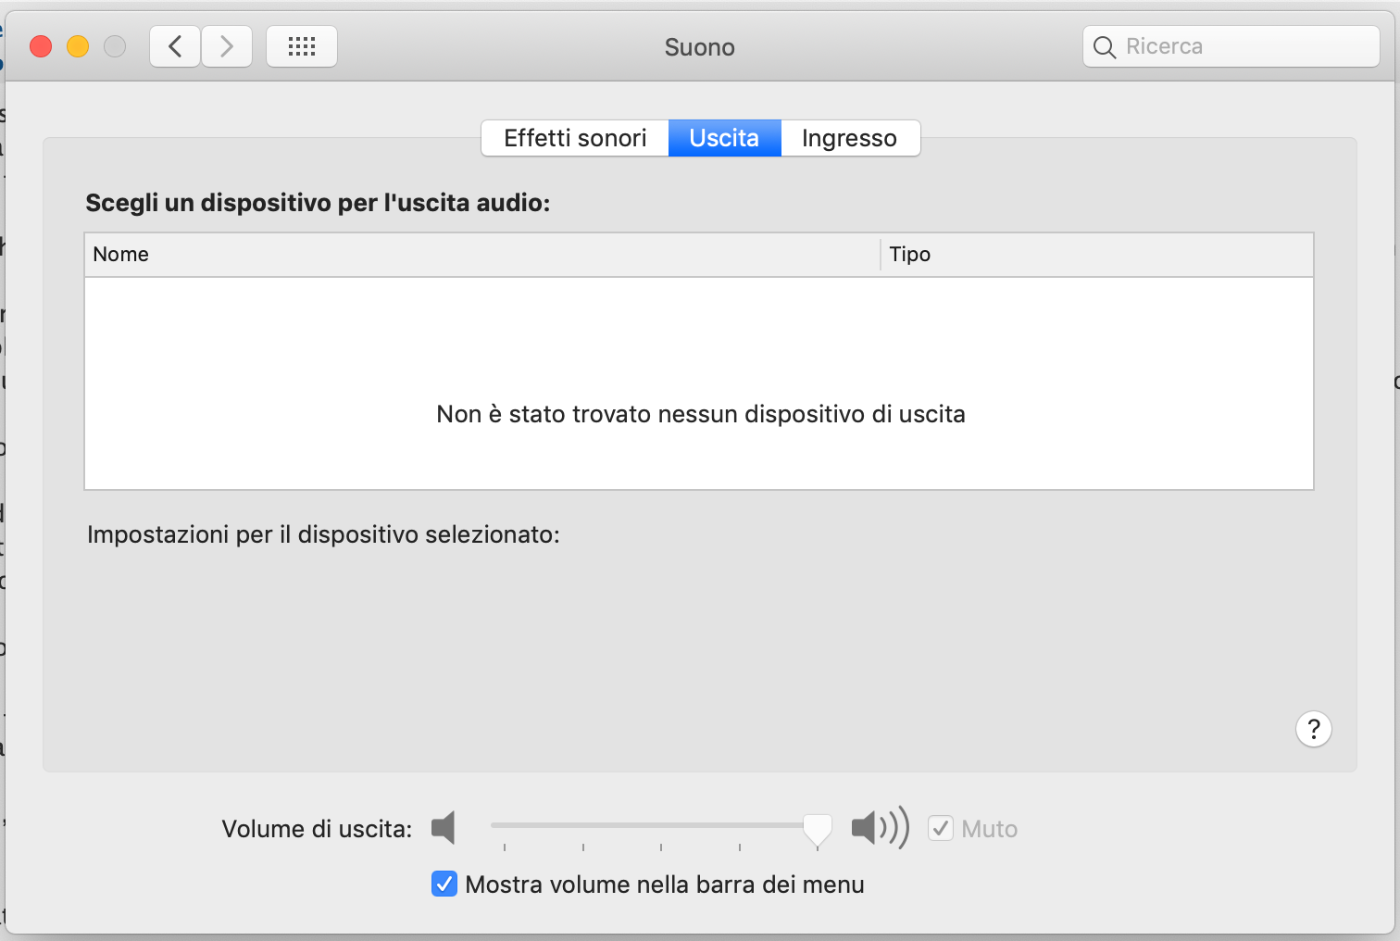Click the Volume di uscita slider thumb
This screenshot has height=941, width=1400.
818,829
